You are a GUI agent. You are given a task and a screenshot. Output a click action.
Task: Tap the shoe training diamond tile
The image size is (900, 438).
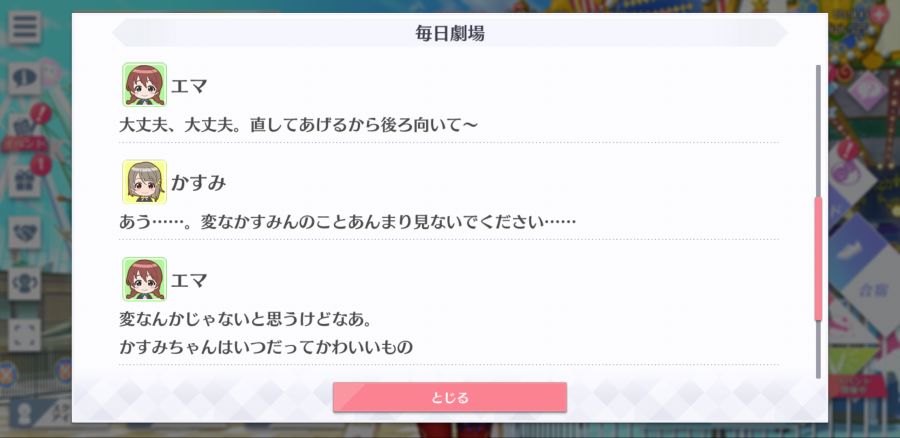click(x=854, y=249)
